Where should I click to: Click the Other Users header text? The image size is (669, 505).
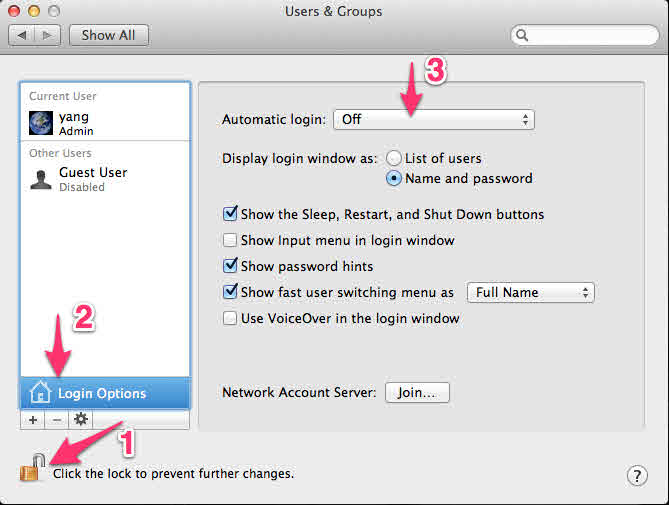tap(60, 153)
